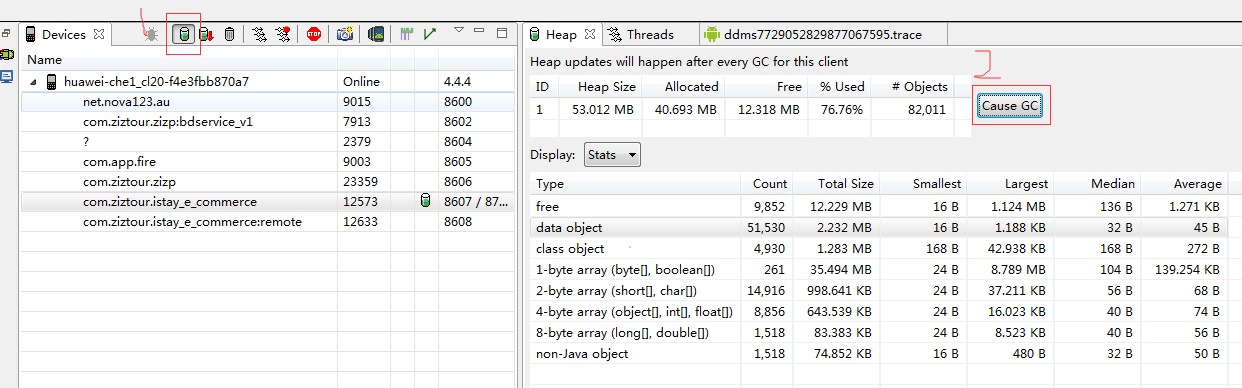Collapse the huawei-che1_cl20 device node

(x=33, y=81)
